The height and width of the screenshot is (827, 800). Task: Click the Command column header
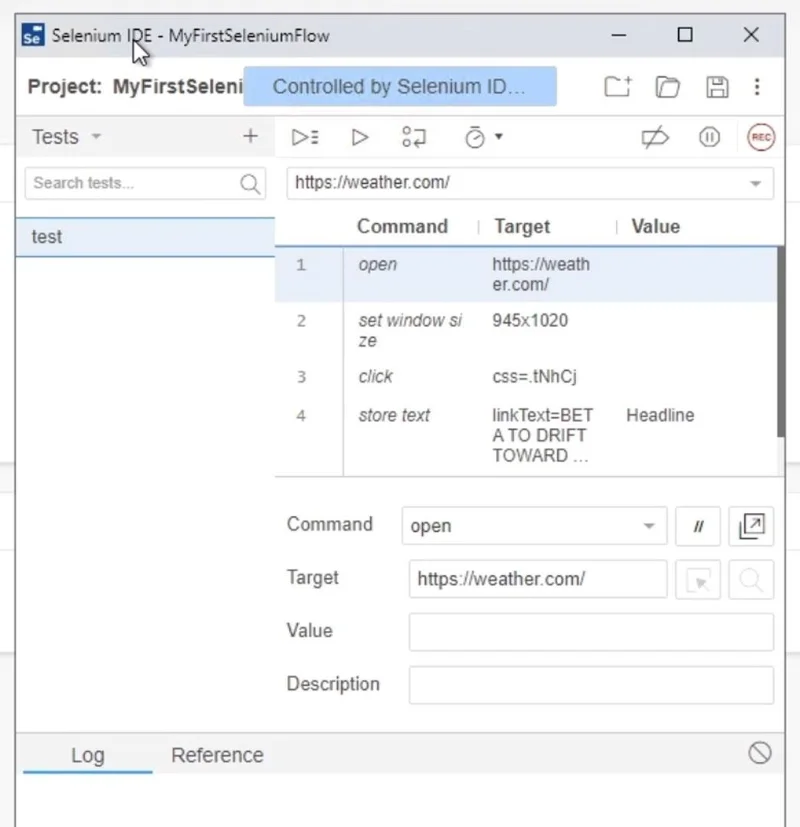(x=402, y=226)
